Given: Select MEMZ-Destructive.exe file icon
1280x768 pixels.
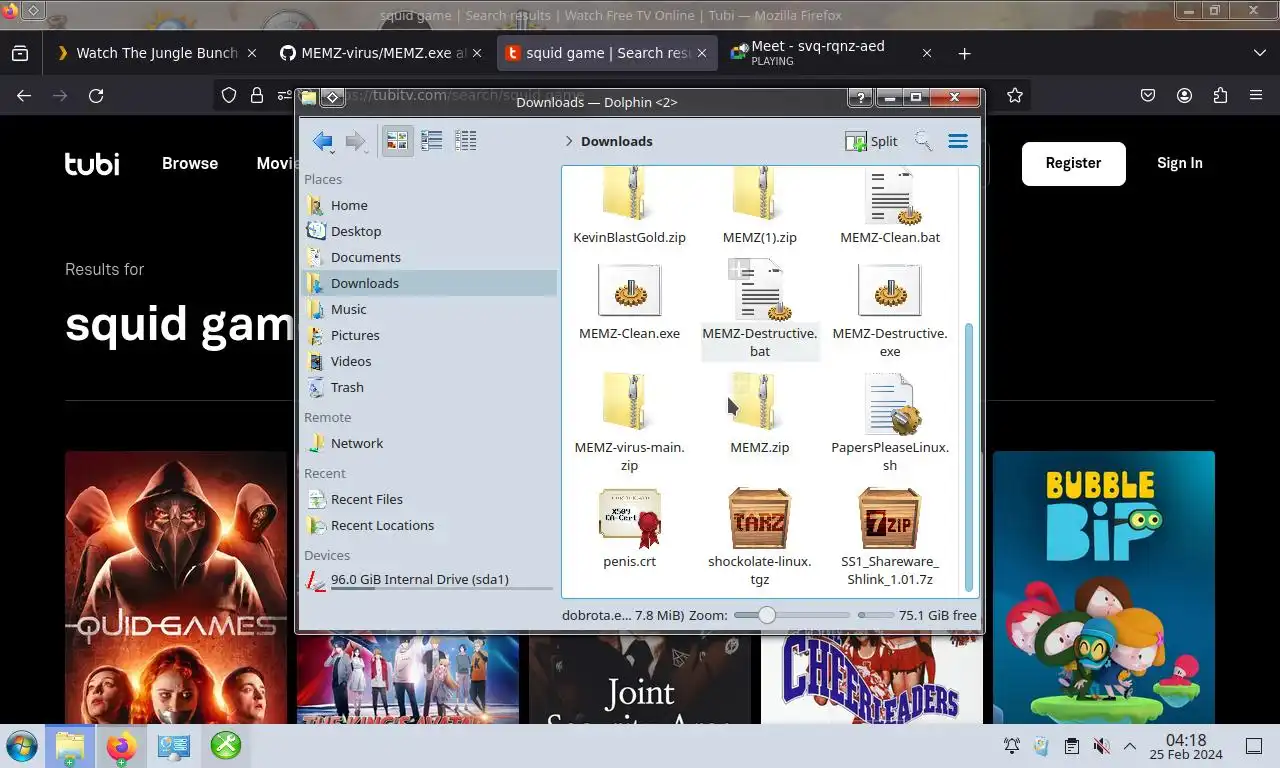Looking at the screenshot, I should coord(890,291).
